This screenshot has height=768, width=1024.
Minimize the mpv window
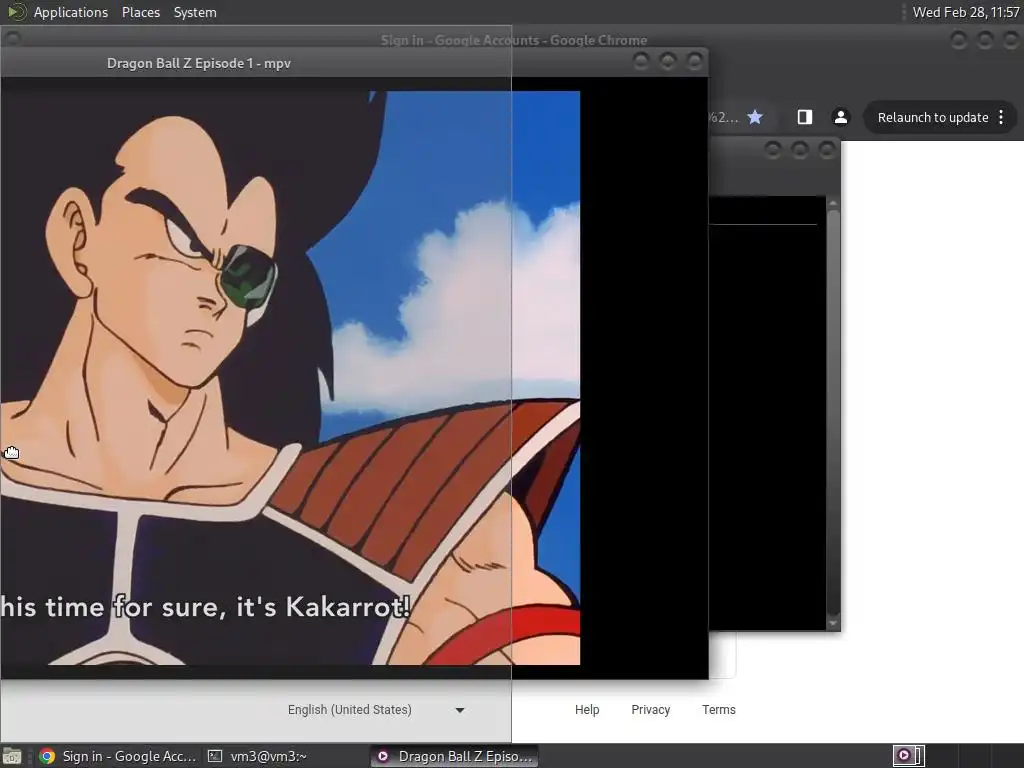[x=641, y=61]
